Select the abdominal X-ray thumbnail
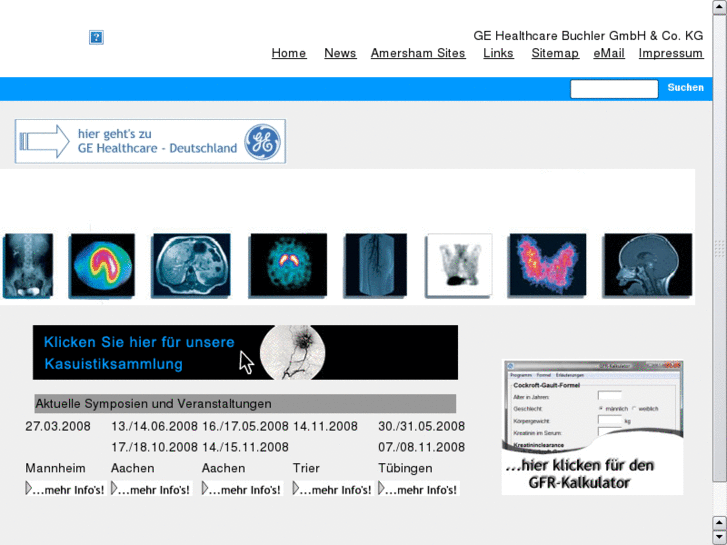The height and width of the screenshot is (545, 727). [x=28, y=265]
